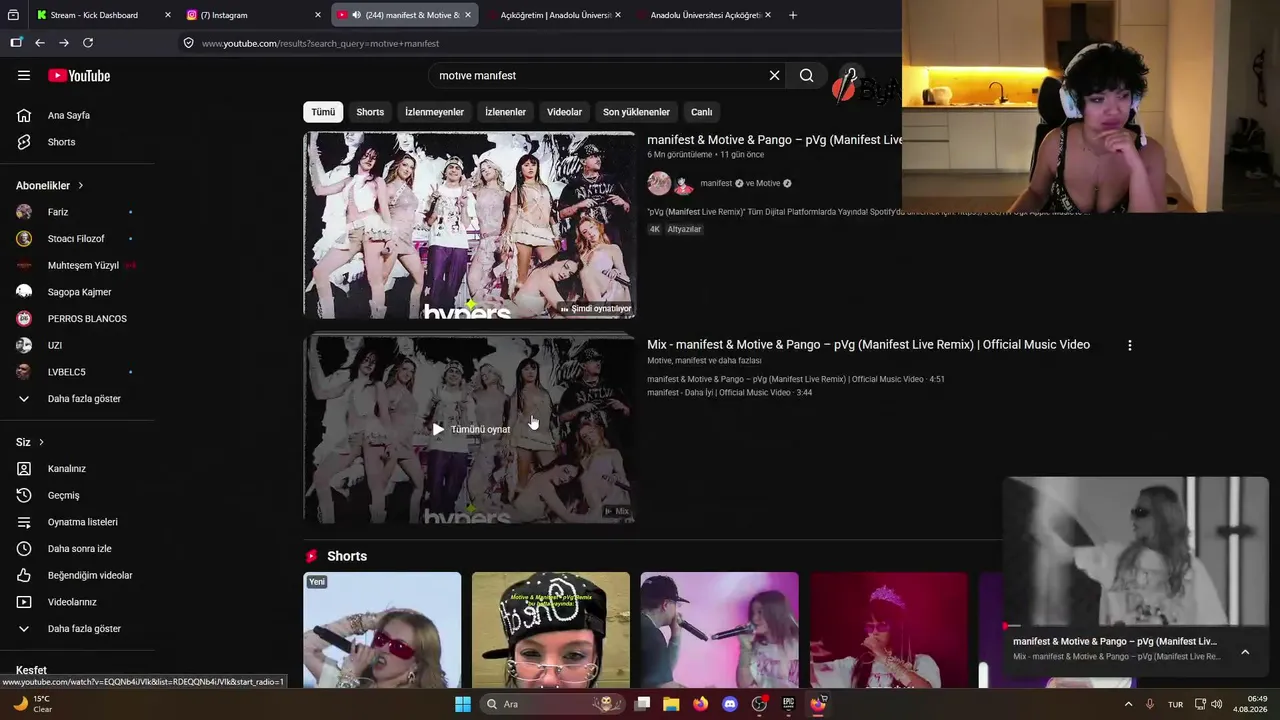The width and height of the screenshot is (1280, 720).
Task: Go forward with the browser forward arrow
Action: (64, 43)
